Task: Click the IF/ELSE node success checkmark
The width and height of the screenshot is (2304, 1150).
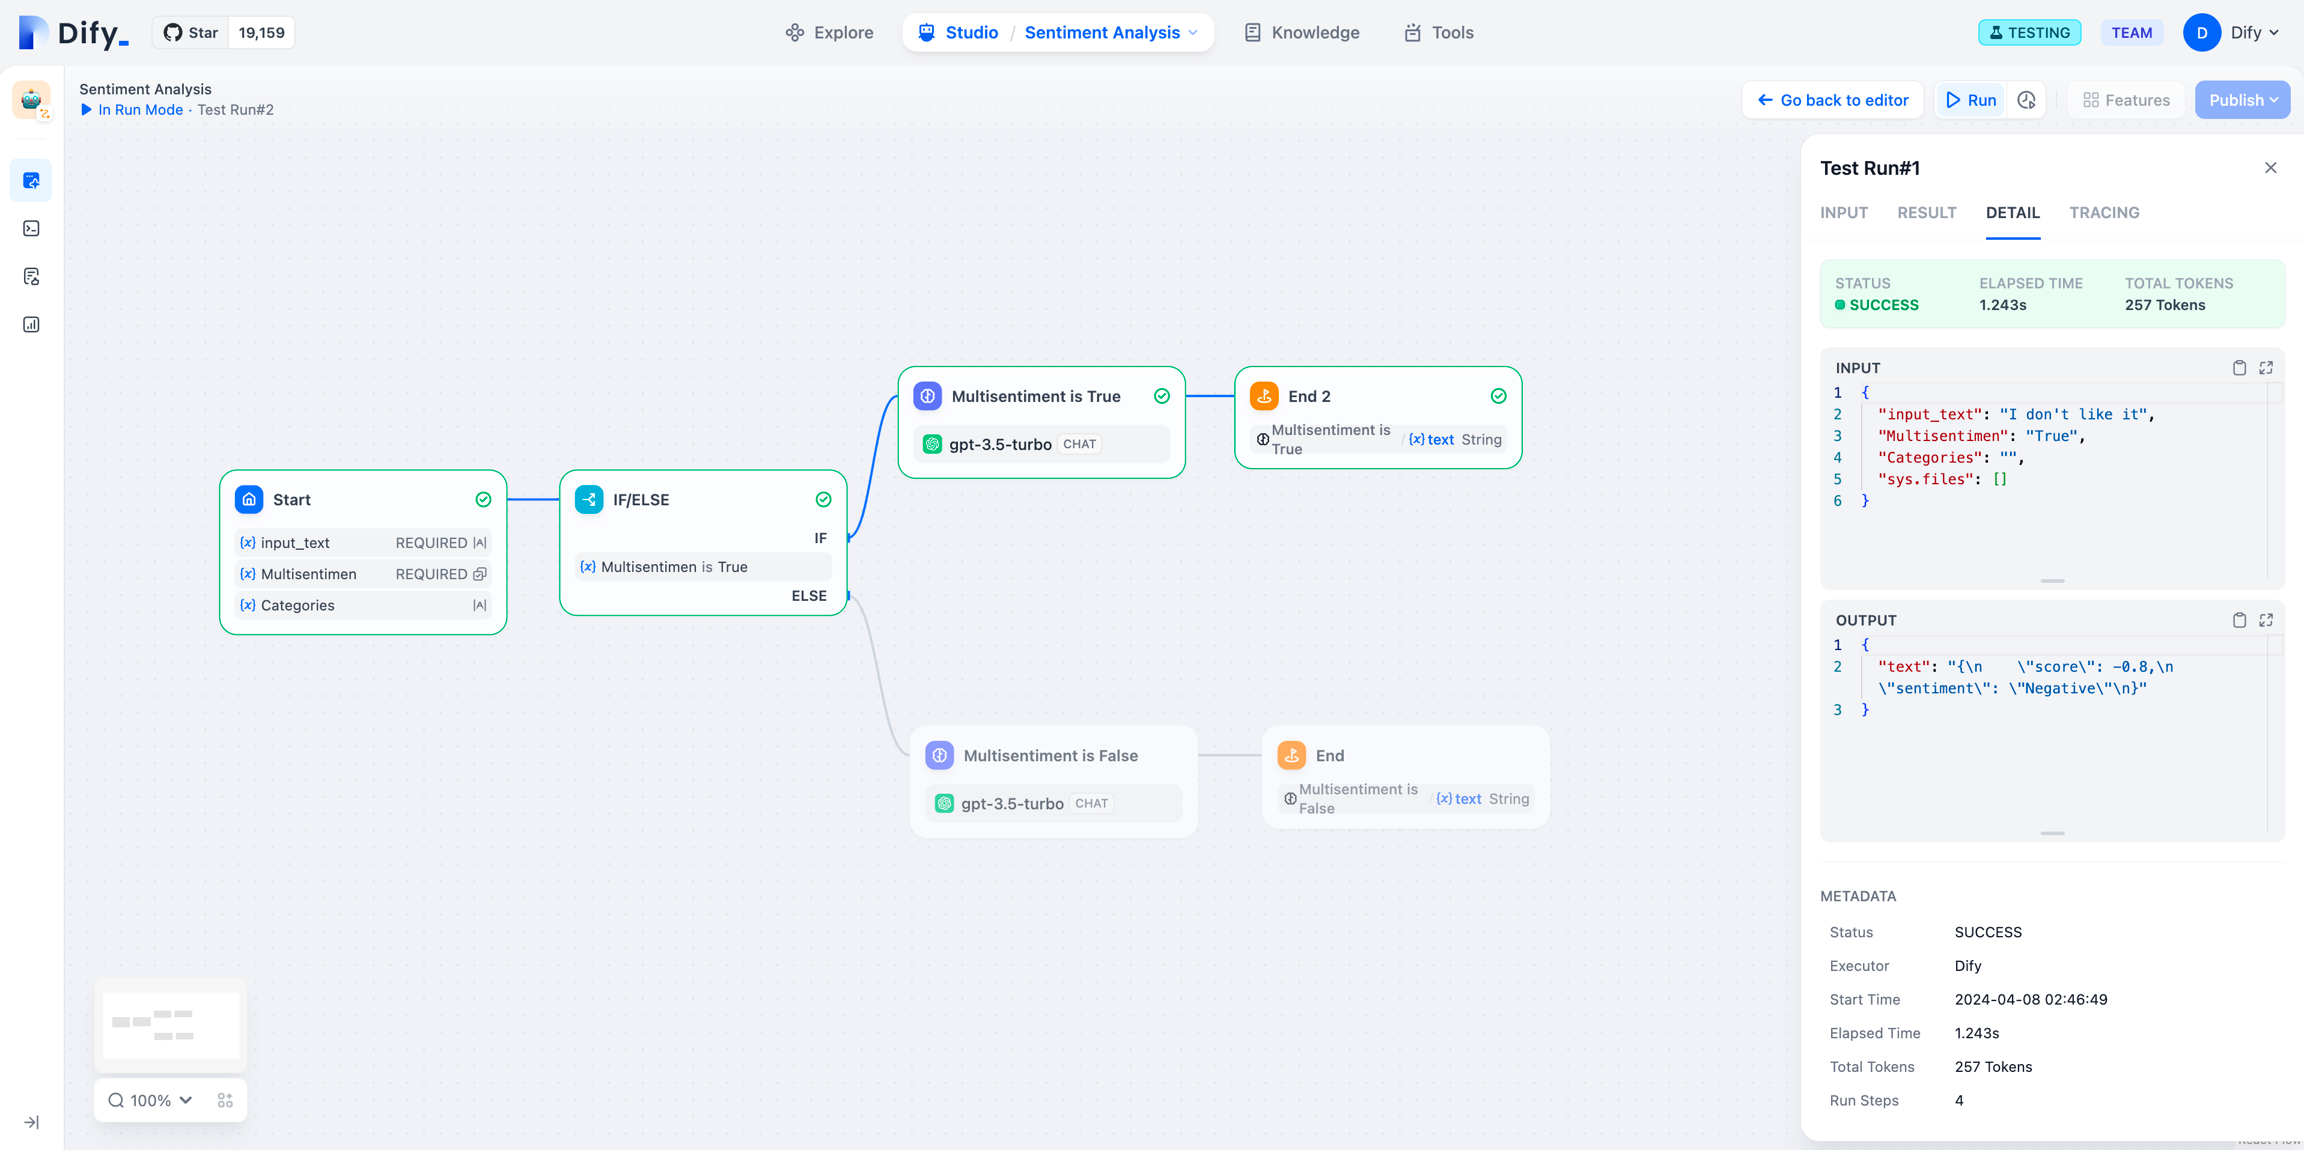Action: coord(823,499)
